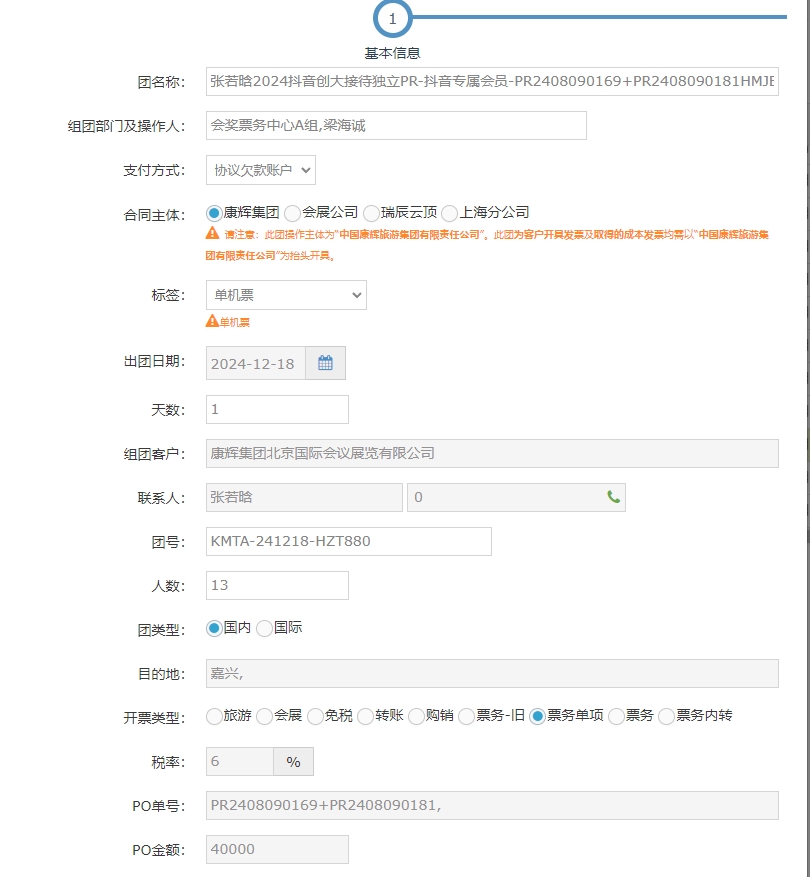Image resolution: width=810 pixels, height=877 pixels.
Task: Choose 上海分公司 radio button
Action: (x=450, y=213)
